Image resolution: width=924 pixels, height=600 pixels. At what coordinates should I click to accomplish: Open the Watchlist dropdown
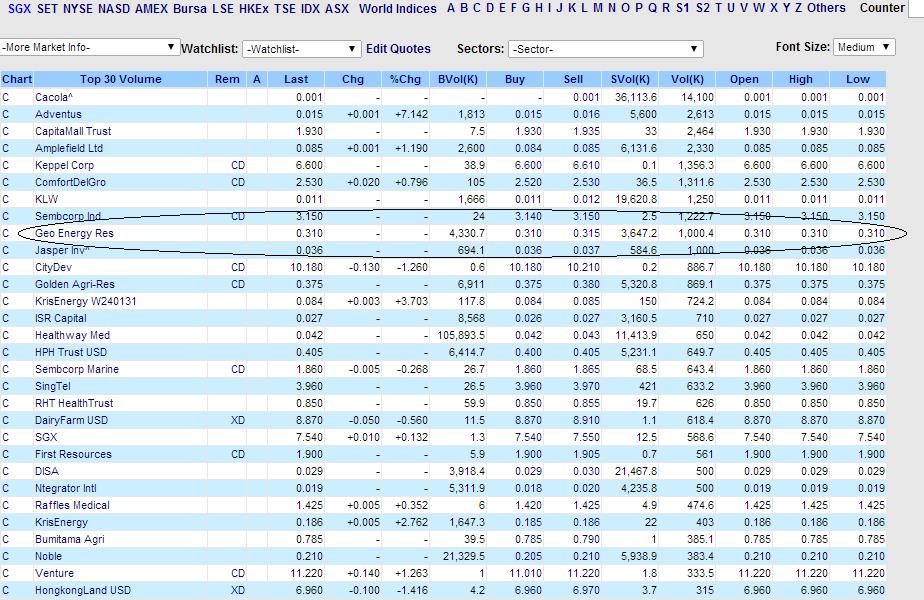pos(301,49)
